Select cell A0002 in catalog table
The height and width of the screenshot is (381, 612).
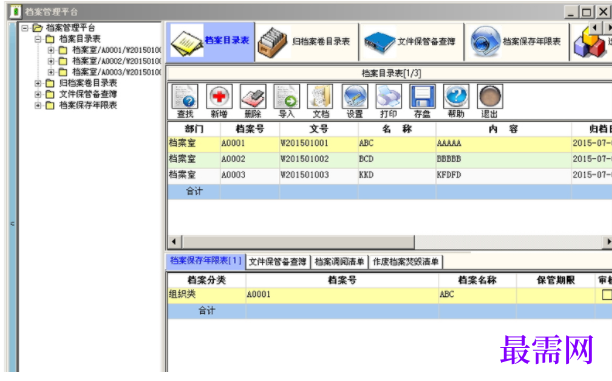tap(250, 160)
